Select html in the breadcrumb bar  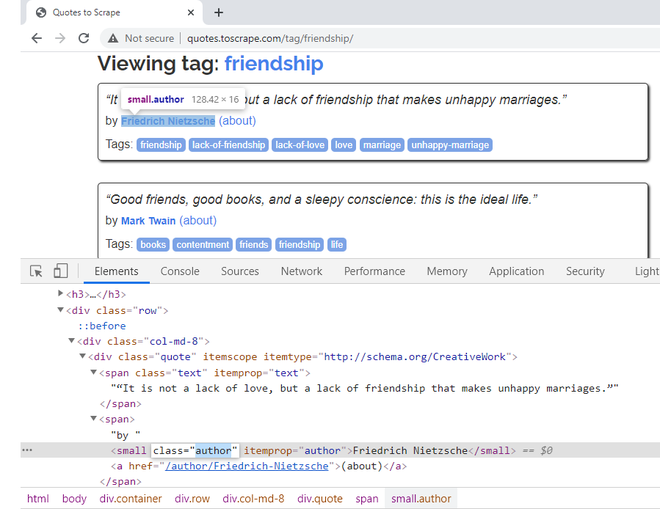point(38,499)
